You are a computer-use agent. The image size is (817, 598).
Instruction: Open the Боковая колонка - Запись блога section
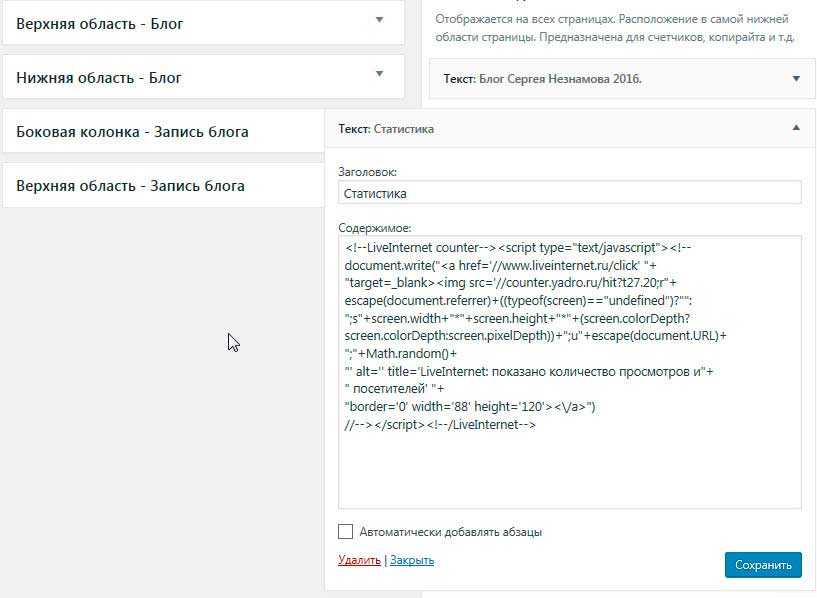(132, 131)
